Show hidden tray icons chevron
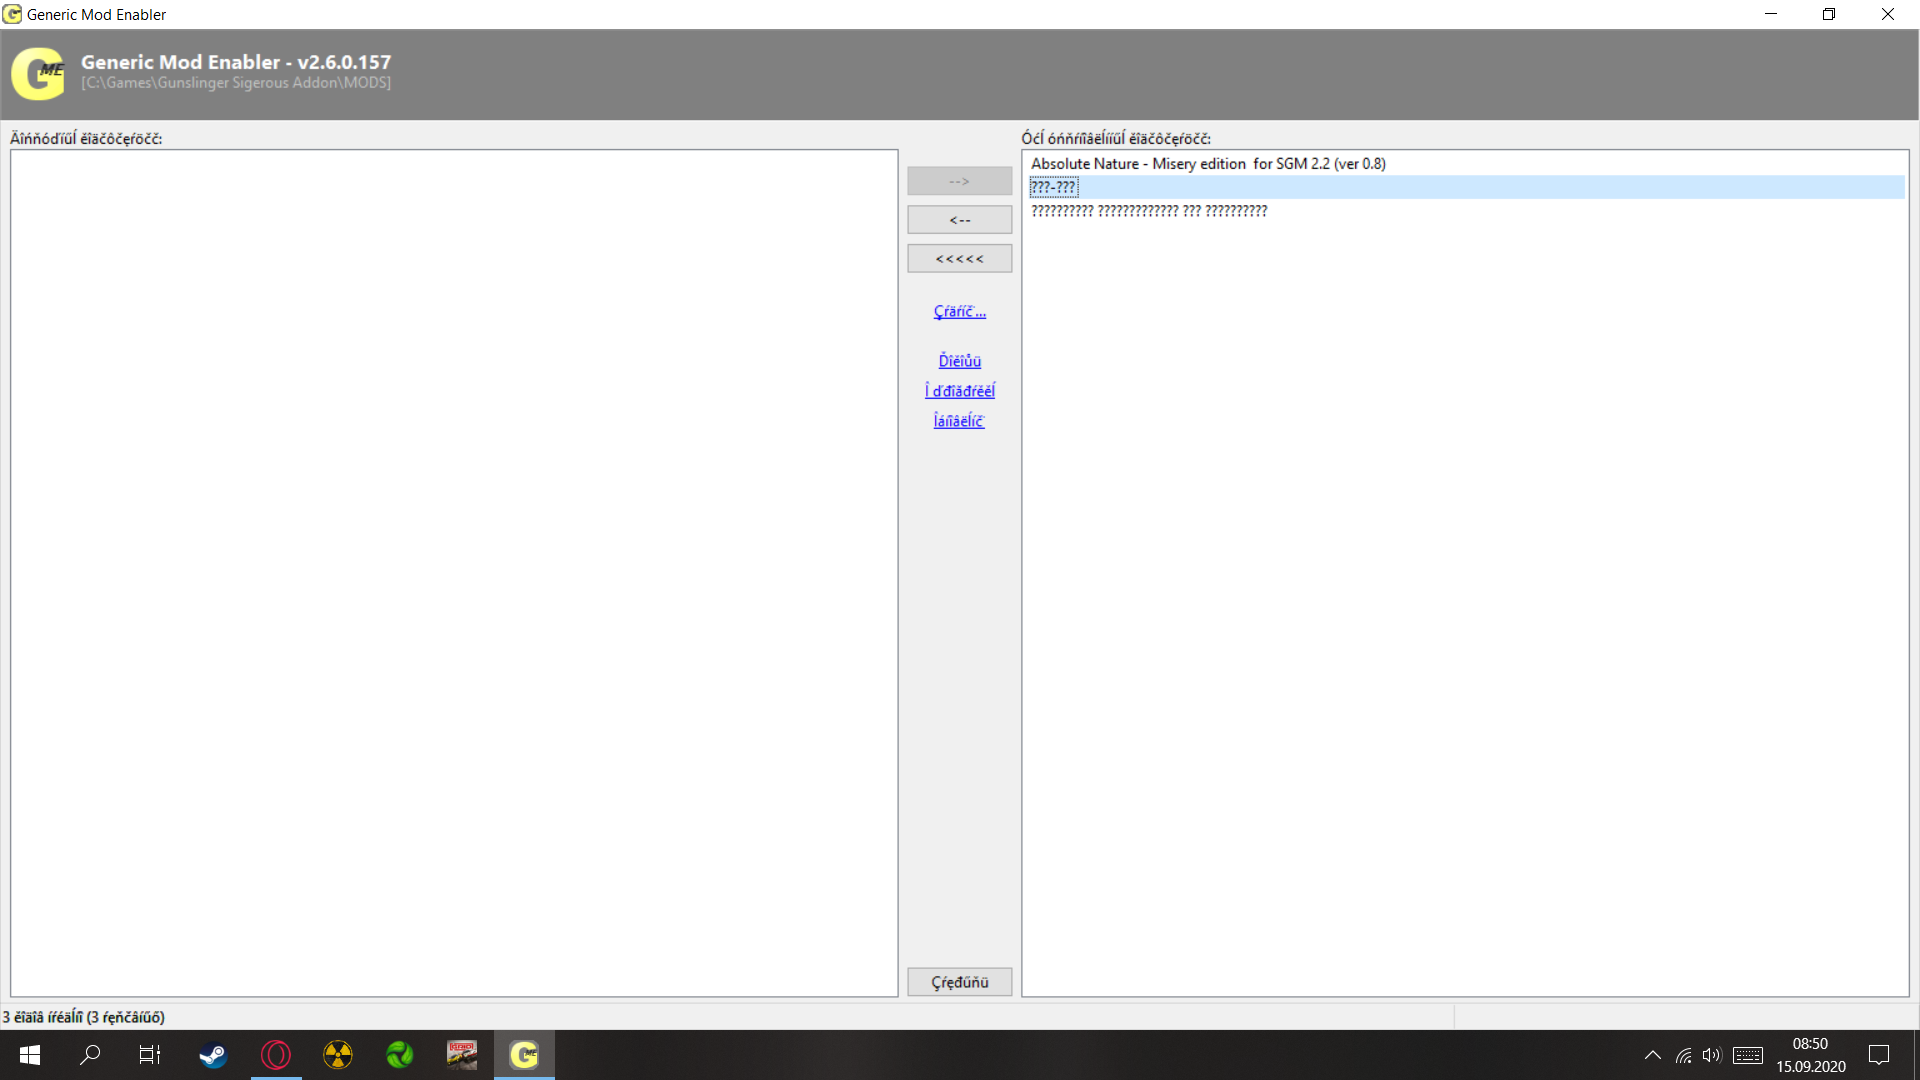Screen dimensions: 1920x1080 pyautogui.click(x=1652, y=1055)
